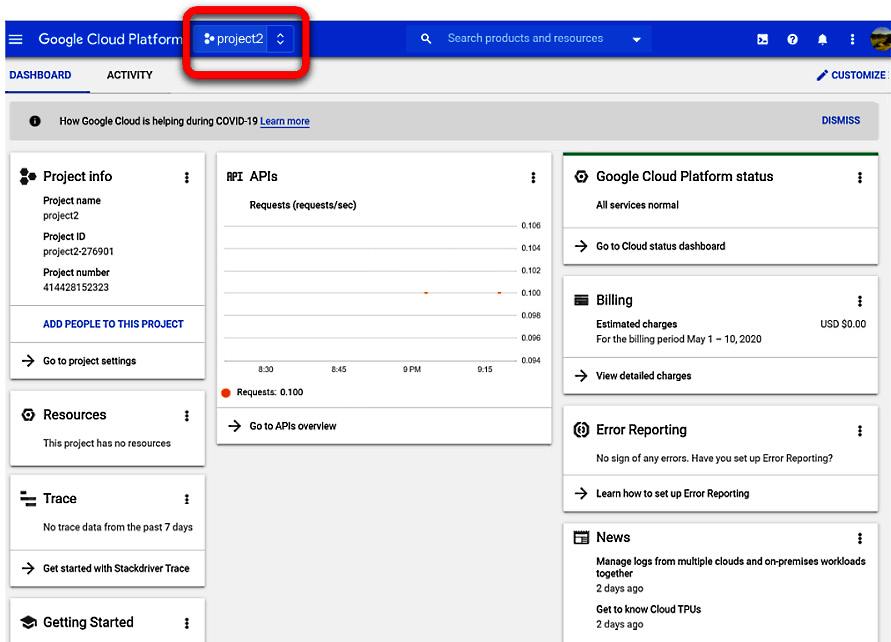This screenshot has height=642, width=891.
Task: Open the Help question mark icon
Action: [792, 39]
